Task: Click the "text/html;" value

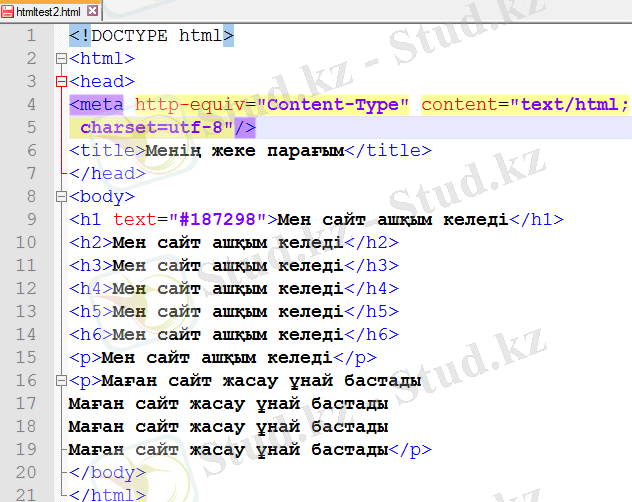Action: pyautogui.click(x=569, y=105)
